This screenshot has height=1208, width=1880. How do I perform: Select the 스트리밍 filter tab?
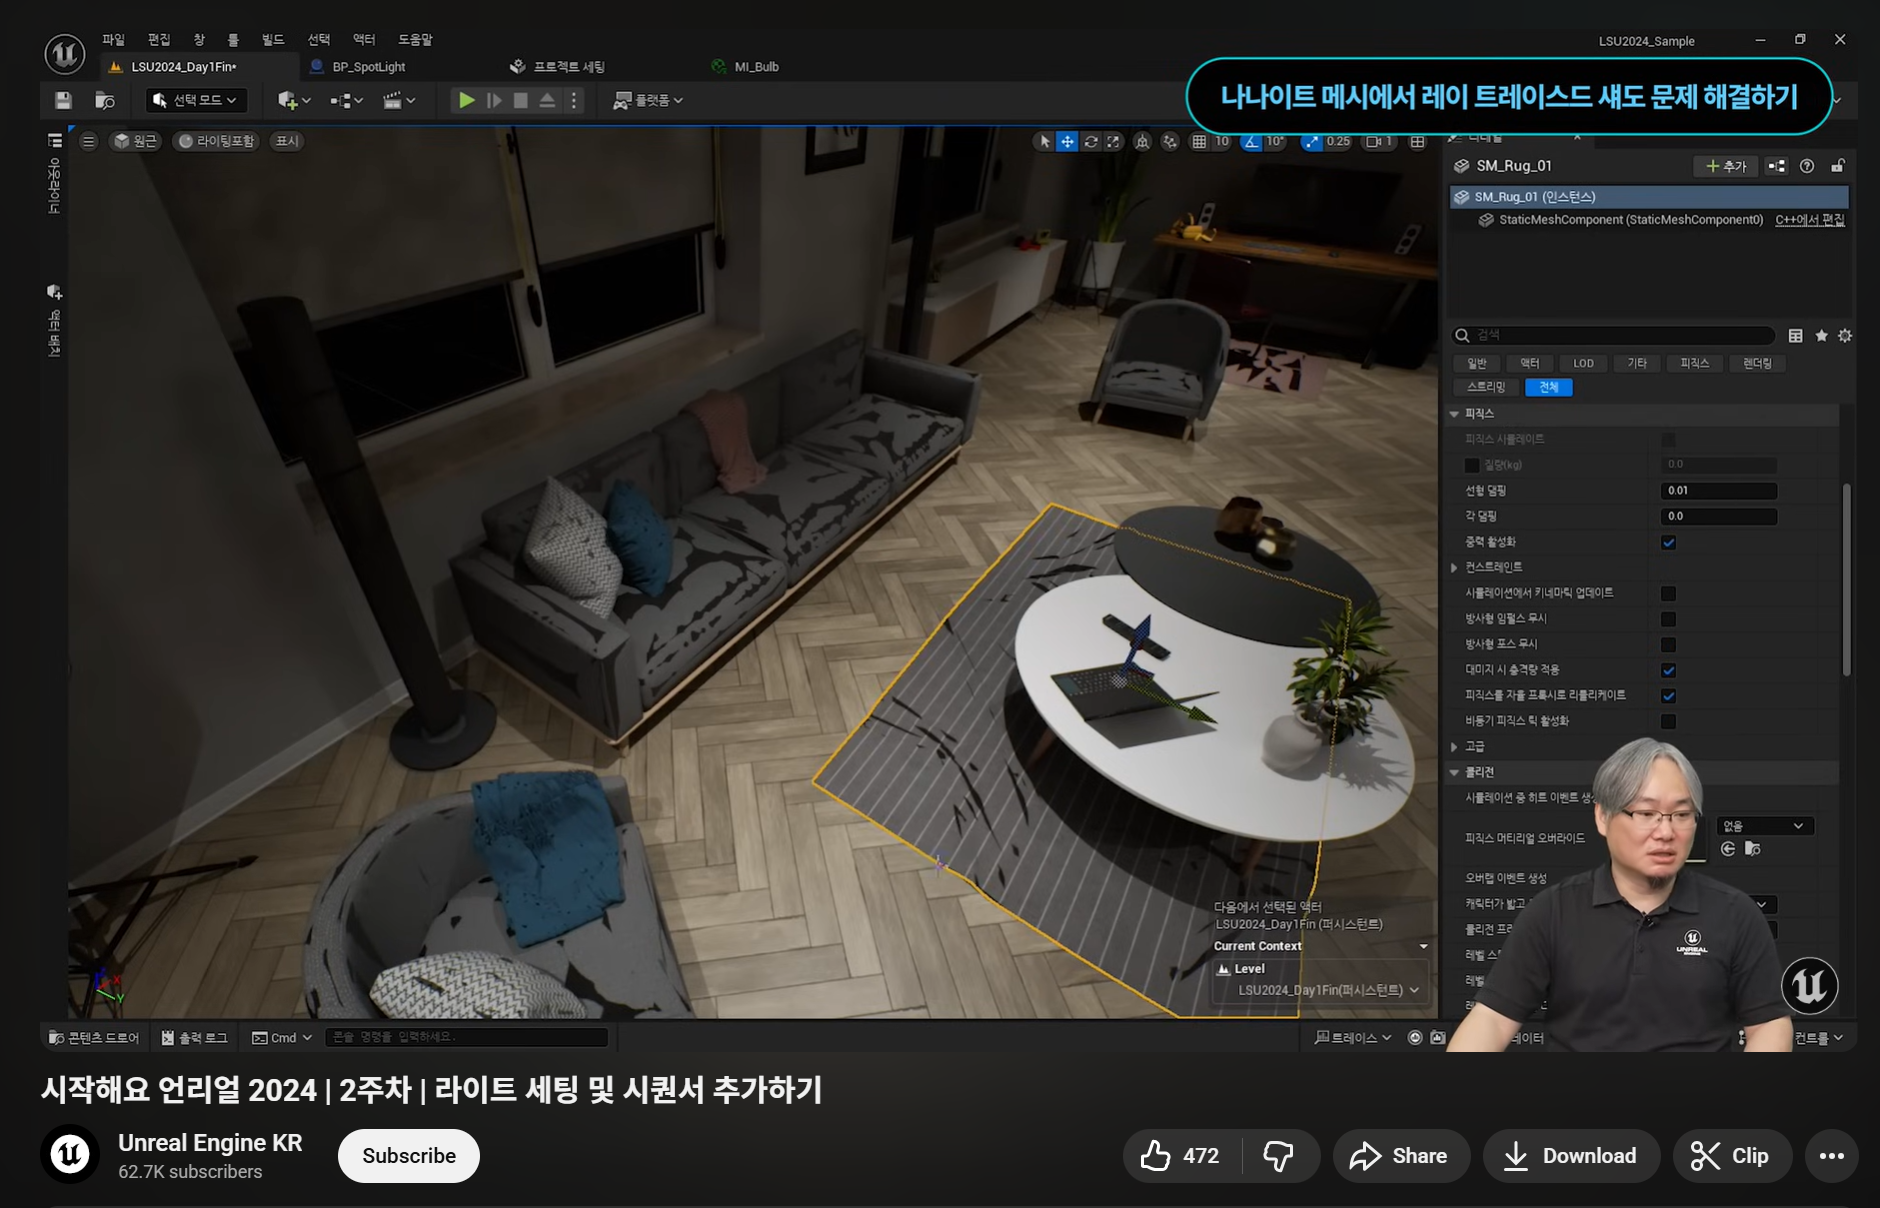tap(1486, 387)
